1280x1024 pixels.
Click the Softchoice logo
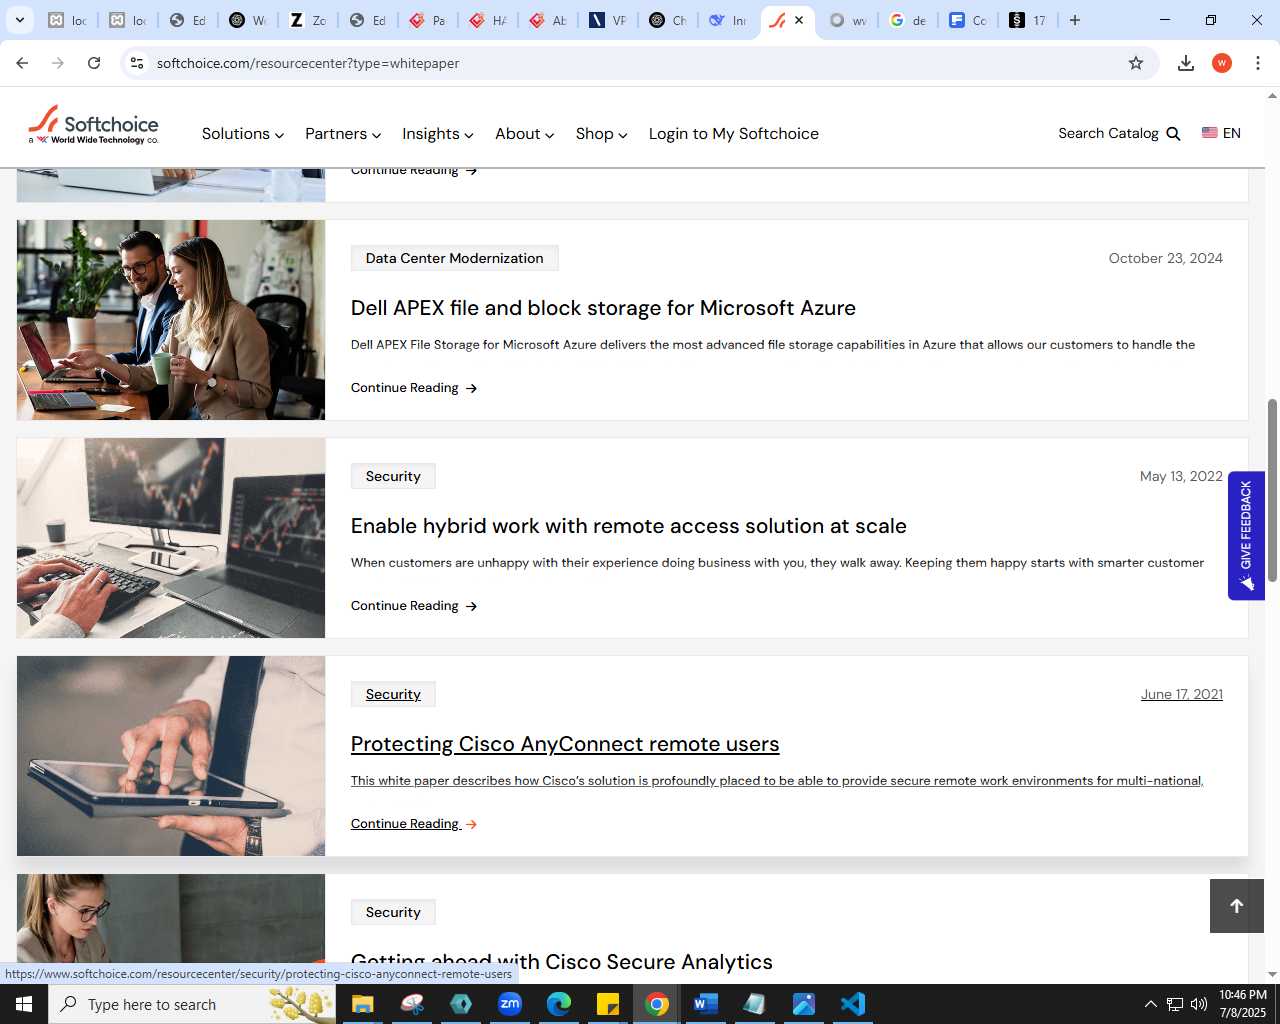(x=93, y=125)
